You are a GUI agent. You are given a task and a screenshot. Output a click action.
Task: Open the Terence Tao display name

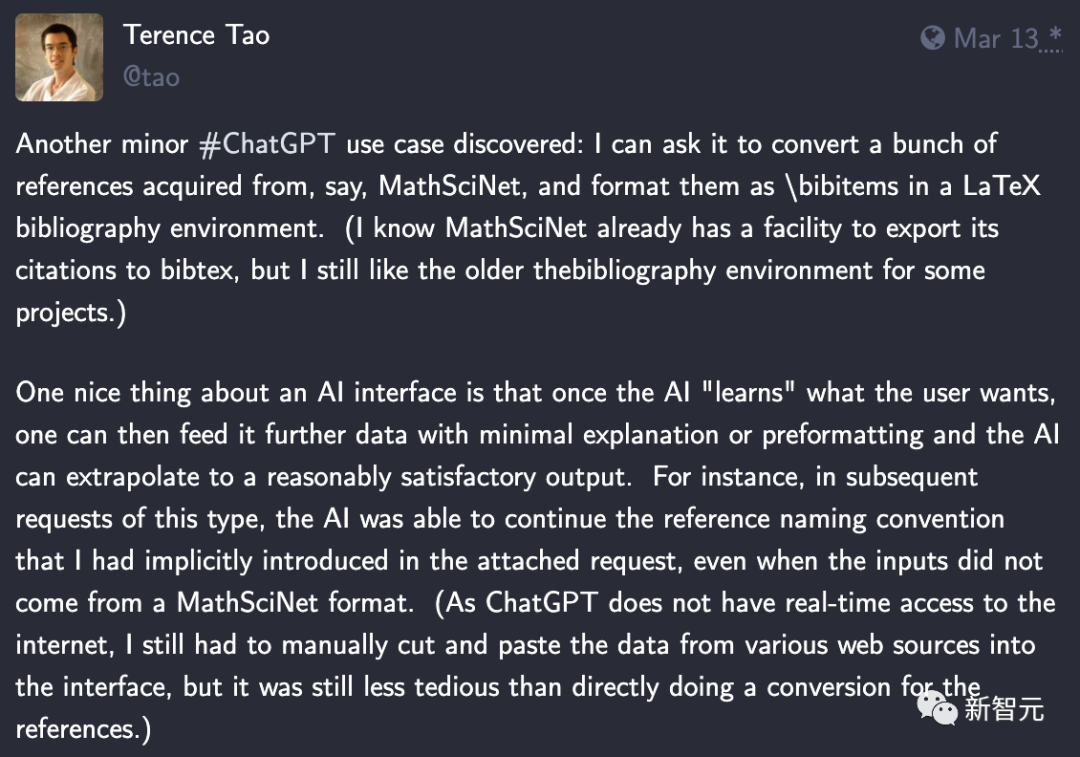pos(196,35)
